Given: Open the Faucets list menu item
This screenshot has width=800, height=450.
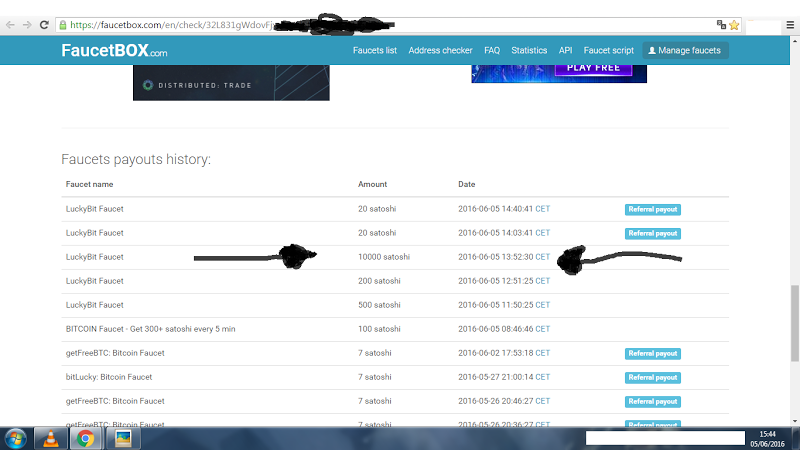Looking at the screenshot, I should 375,50.
